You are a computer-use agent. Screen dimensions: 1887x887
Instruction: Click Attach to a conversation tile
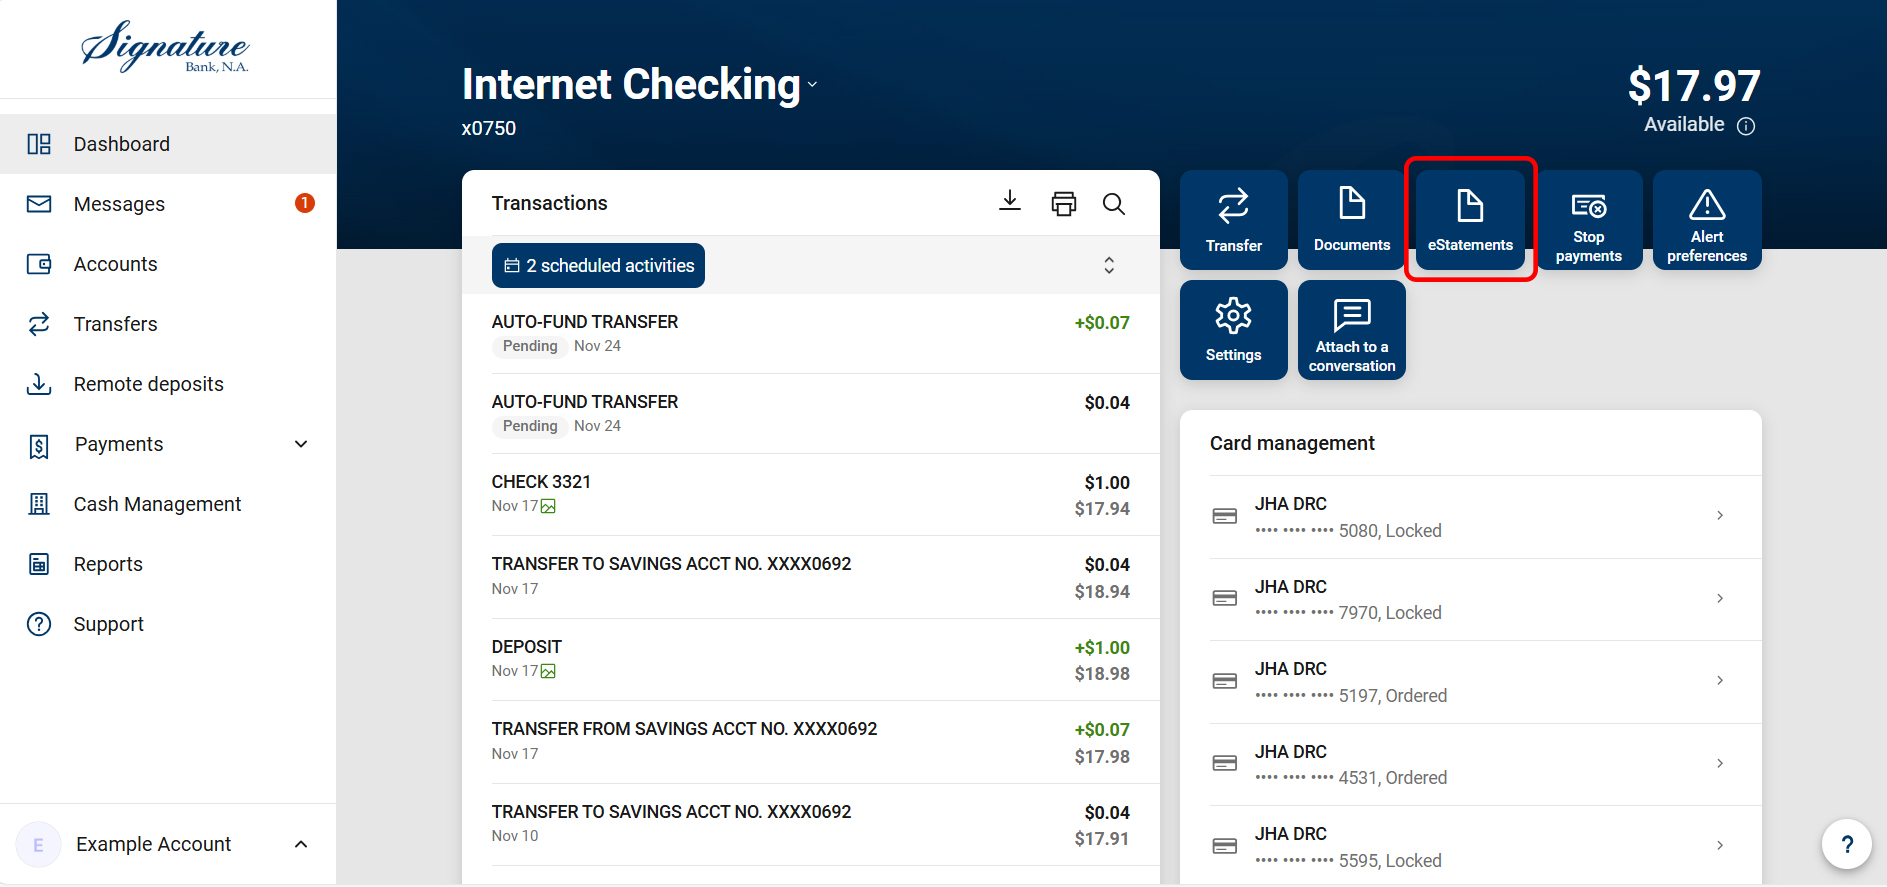click(1352, 330)
